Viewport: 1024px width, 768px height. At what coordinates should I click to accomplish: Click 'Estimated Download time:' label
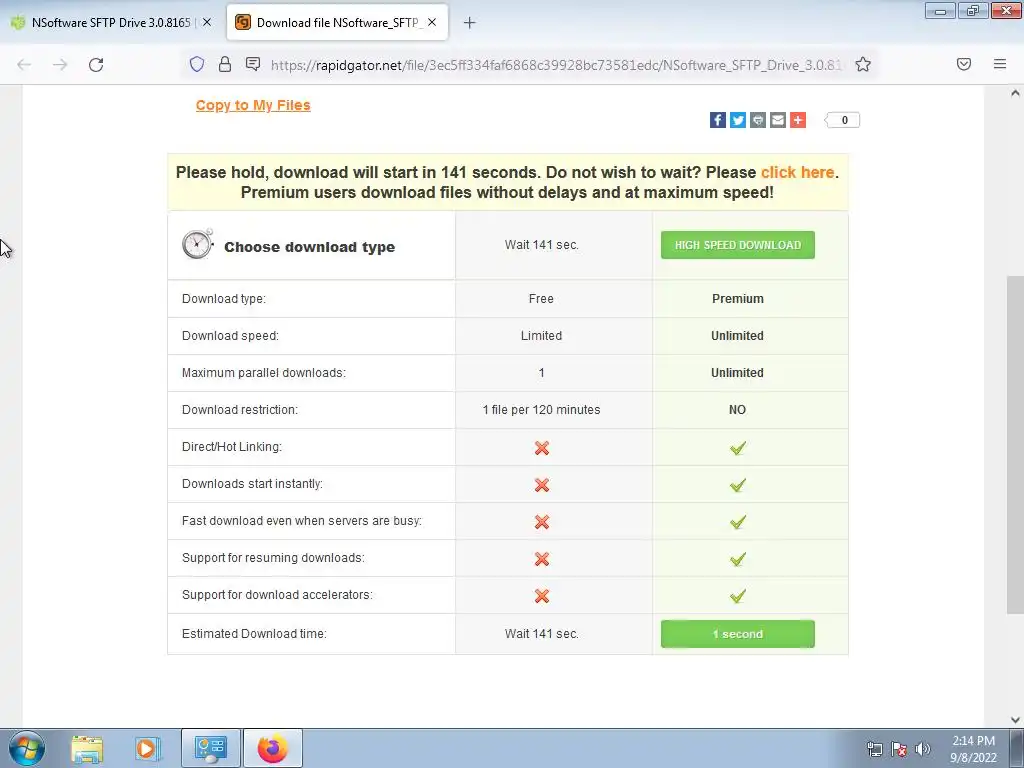254,634
